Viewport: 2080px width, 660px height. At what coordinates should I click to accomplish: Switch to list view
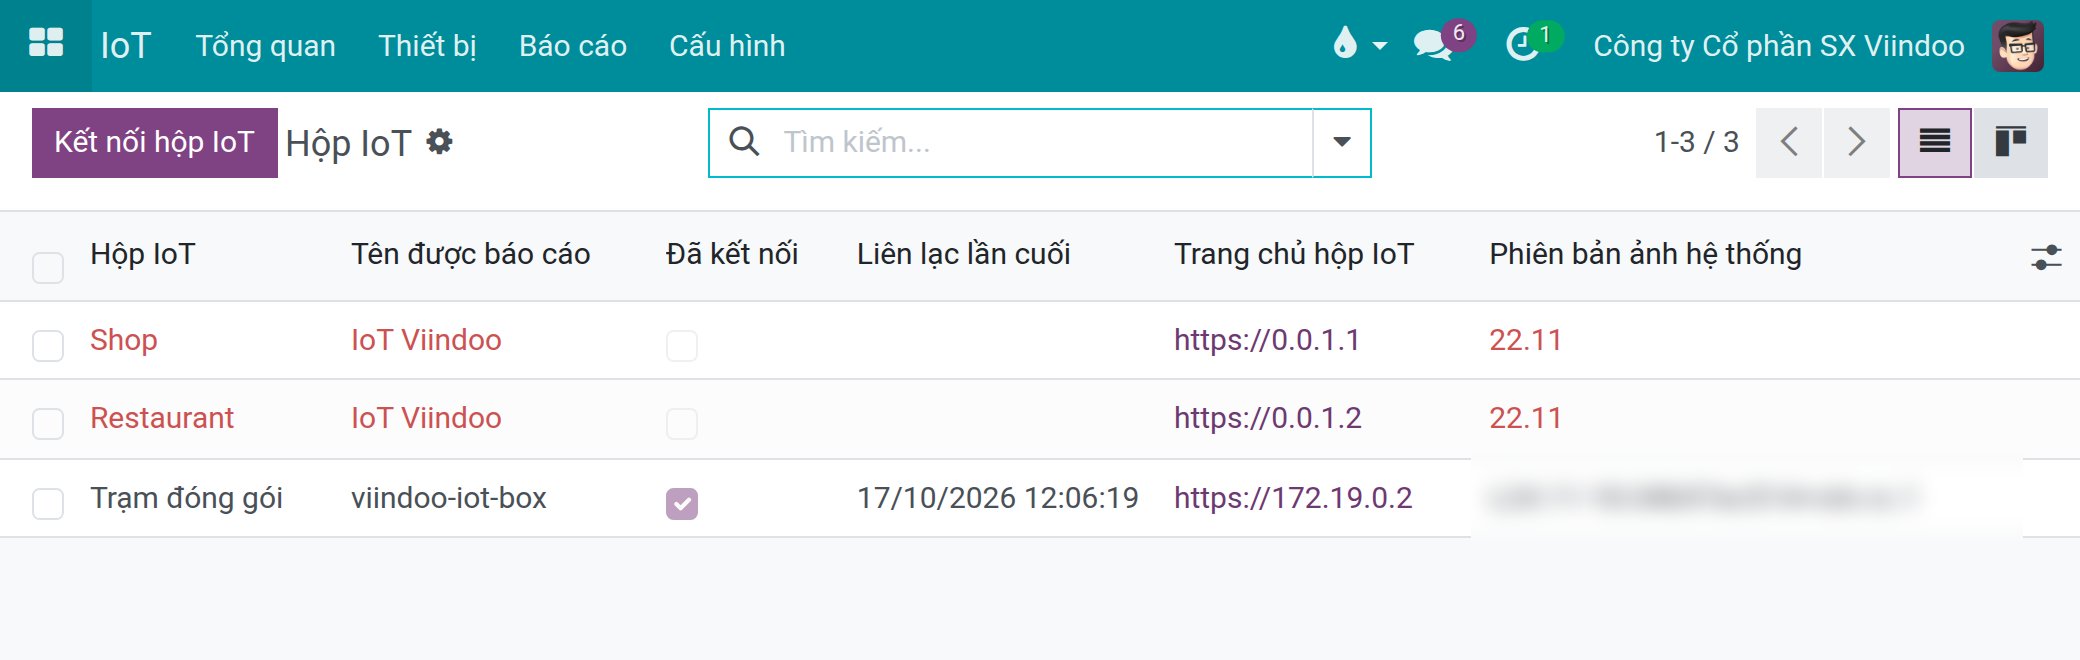1935,142
